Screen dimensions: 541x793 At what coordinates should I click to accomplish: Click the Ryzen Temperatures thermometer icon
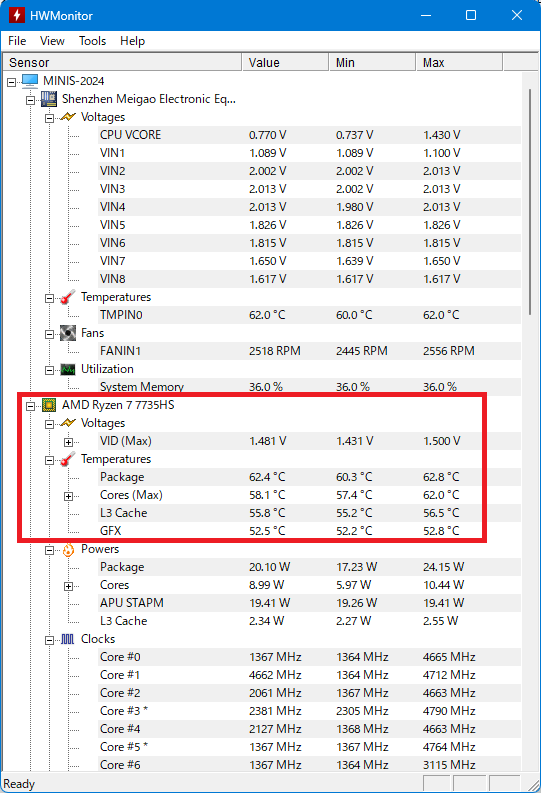pos(68,459)
